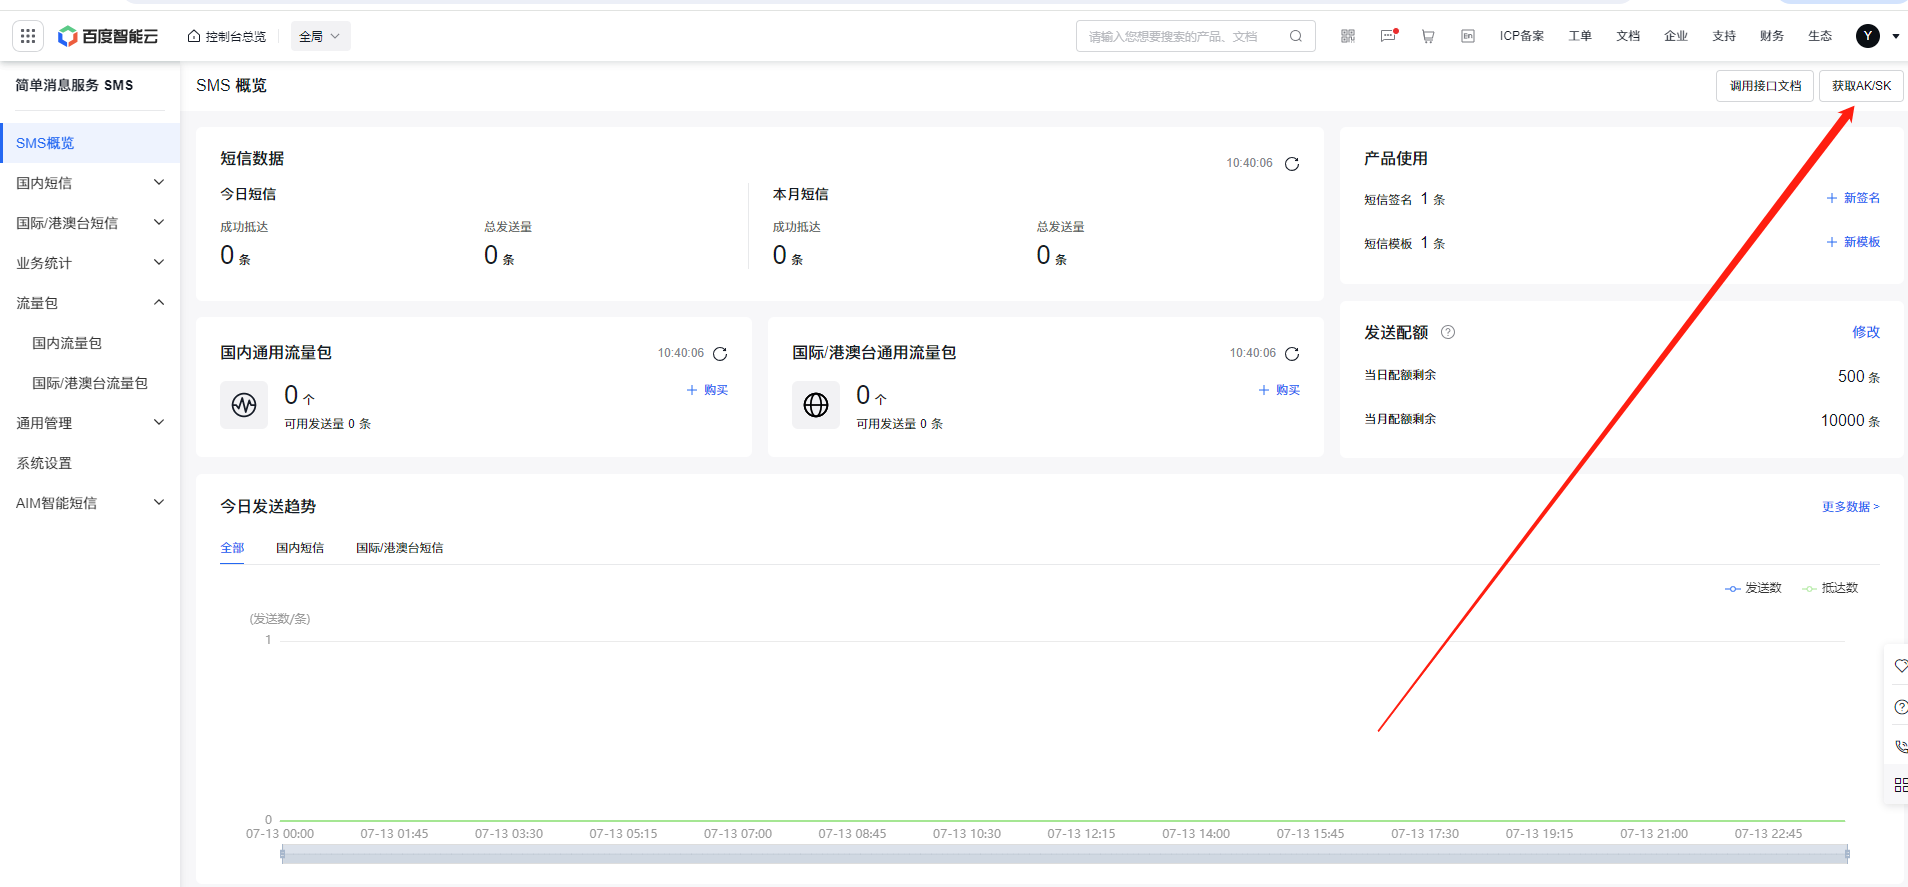Open the 全局 region dropdown
Image resolution: width=1908 pixels, height=887 pixels.
point(320,36)
